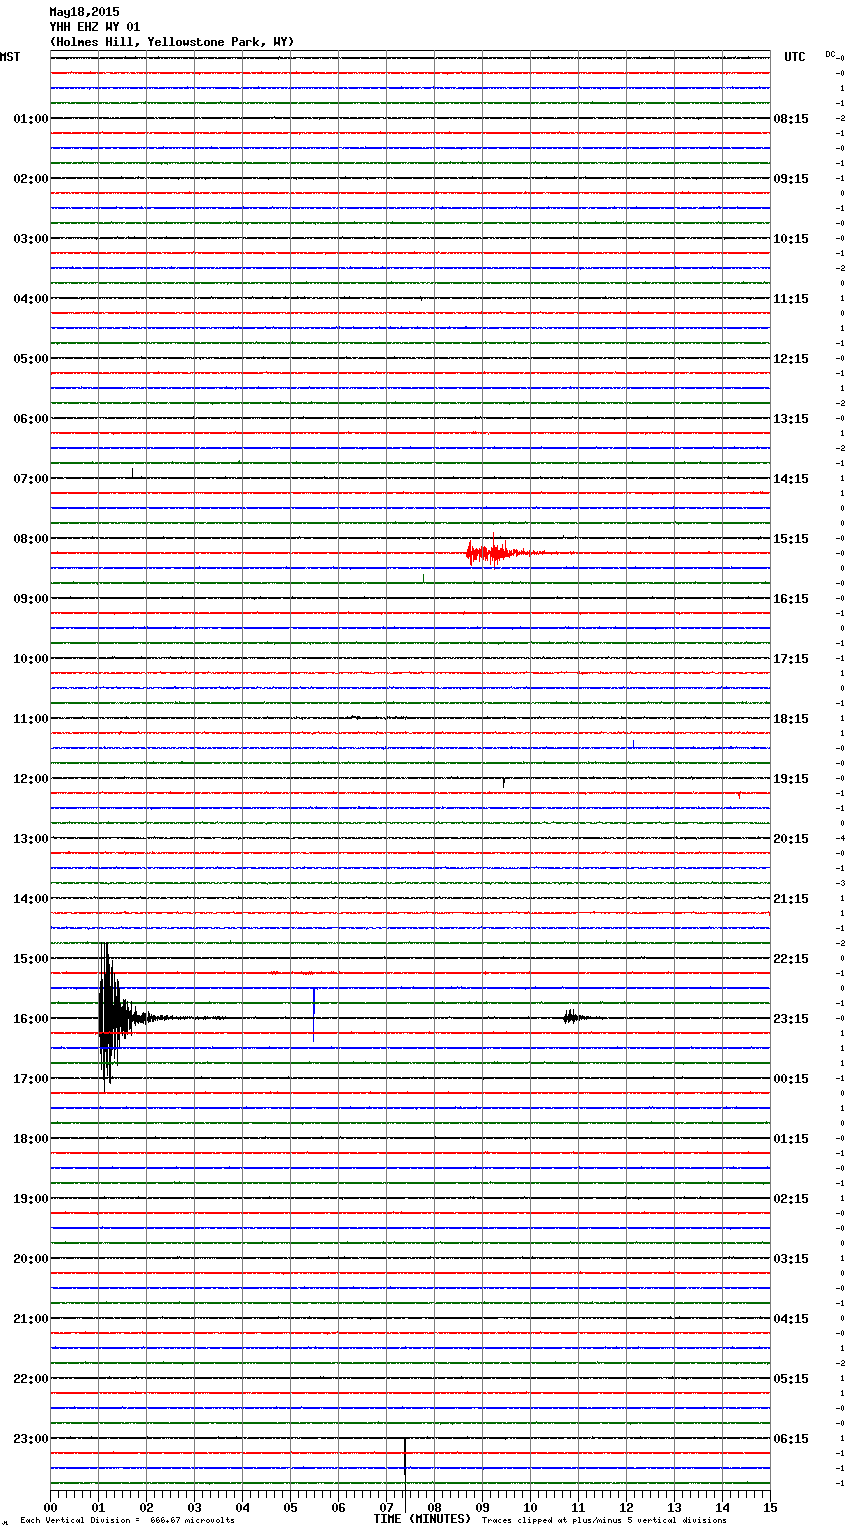This screenshot has width=850, height=1534.
Task: Click the MST time zone label
Action: (10, 57)
